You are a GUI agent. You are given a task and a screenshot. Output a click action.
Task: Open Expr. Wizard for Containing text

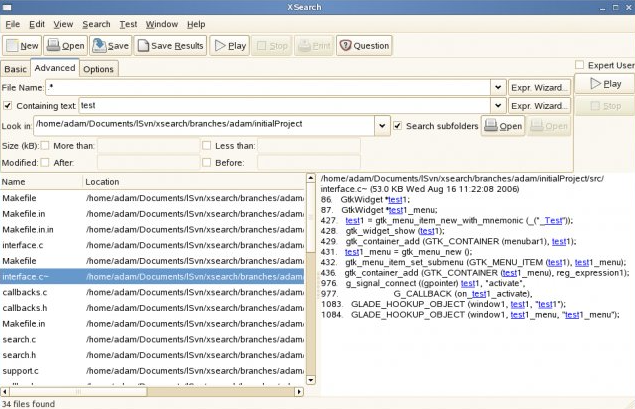[x=539, y=106]
